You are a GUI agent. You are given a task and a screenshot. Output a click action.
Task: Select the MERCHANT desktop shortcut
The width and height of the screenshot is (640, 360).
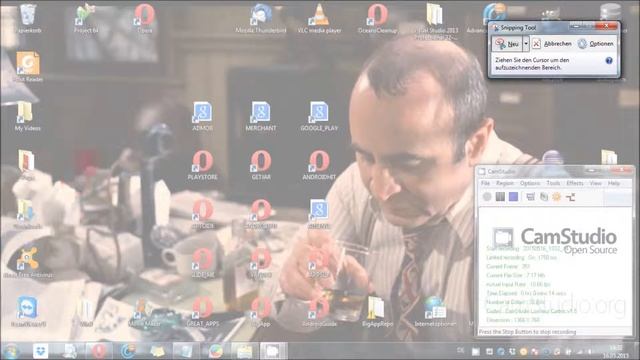(x=261, y=116)
